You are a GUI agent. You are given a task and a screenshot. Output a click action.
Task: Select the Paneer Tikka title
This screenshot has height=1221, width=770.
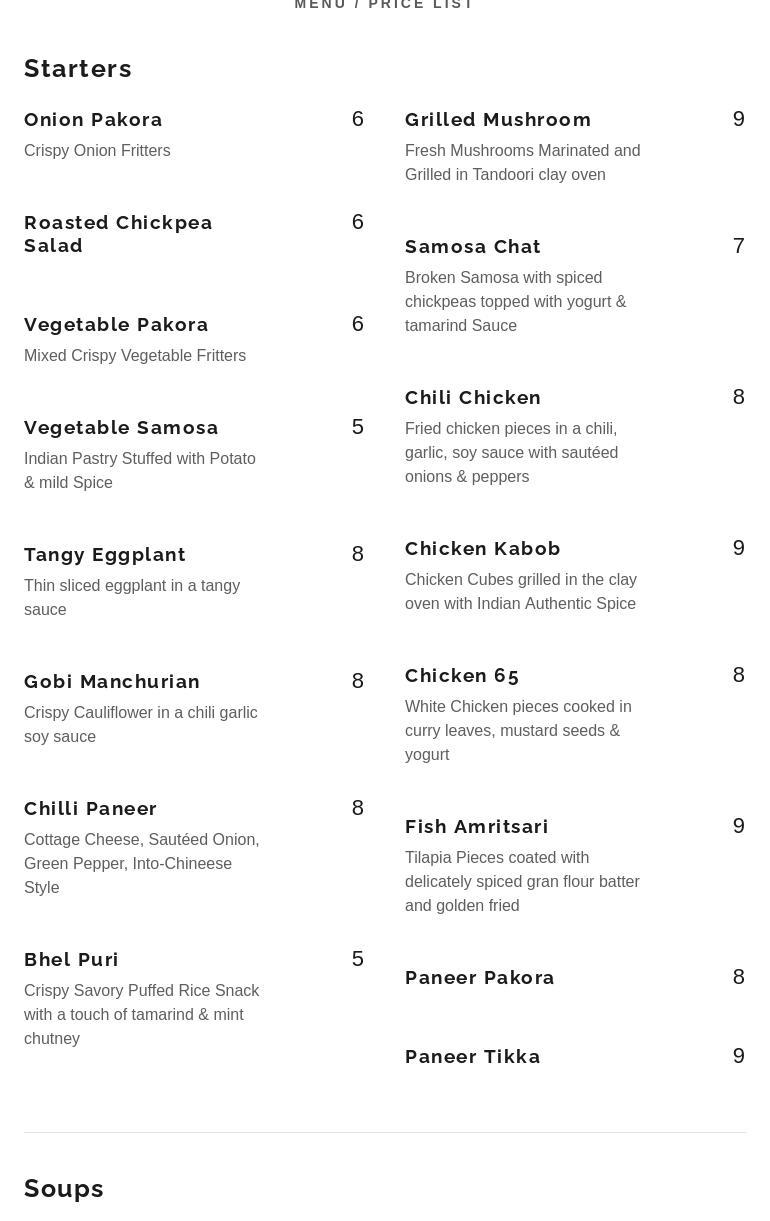(473, 1057)
